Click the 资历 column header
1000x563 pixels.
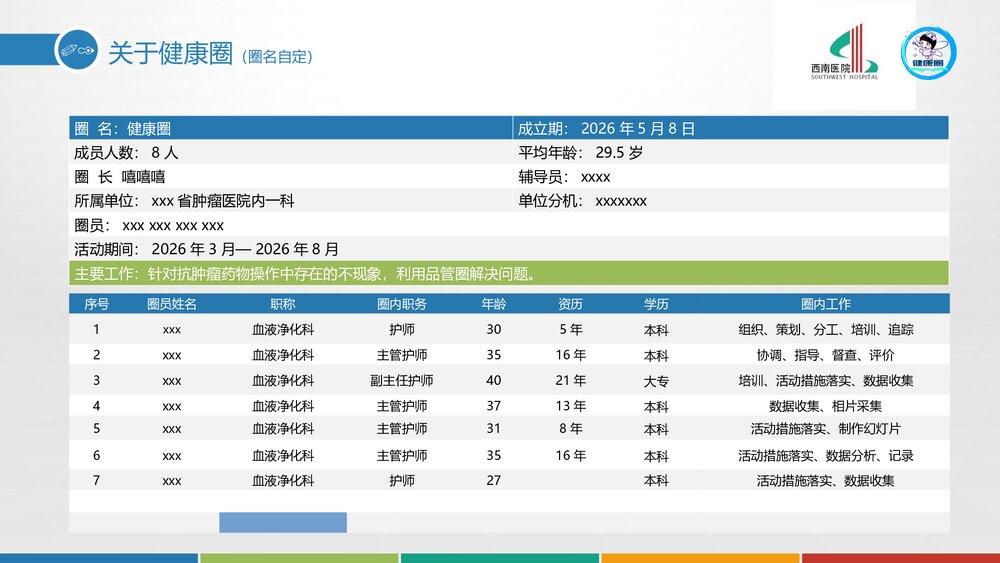[x=570, y=304]
